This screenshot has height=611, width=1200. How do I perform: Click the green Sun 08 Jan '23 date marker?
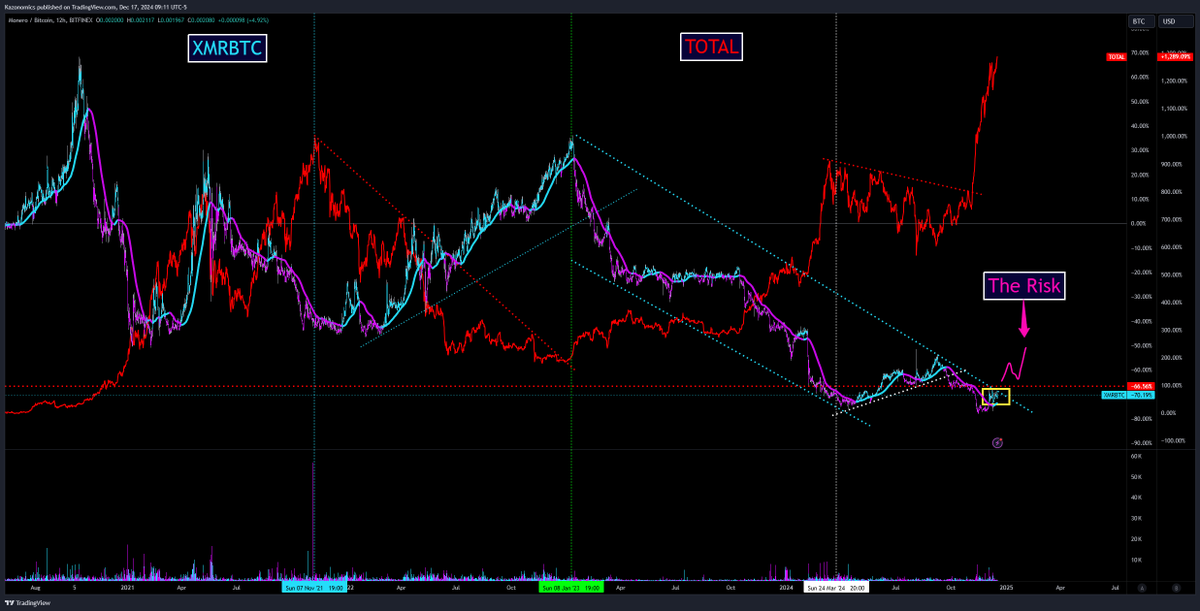571,587
